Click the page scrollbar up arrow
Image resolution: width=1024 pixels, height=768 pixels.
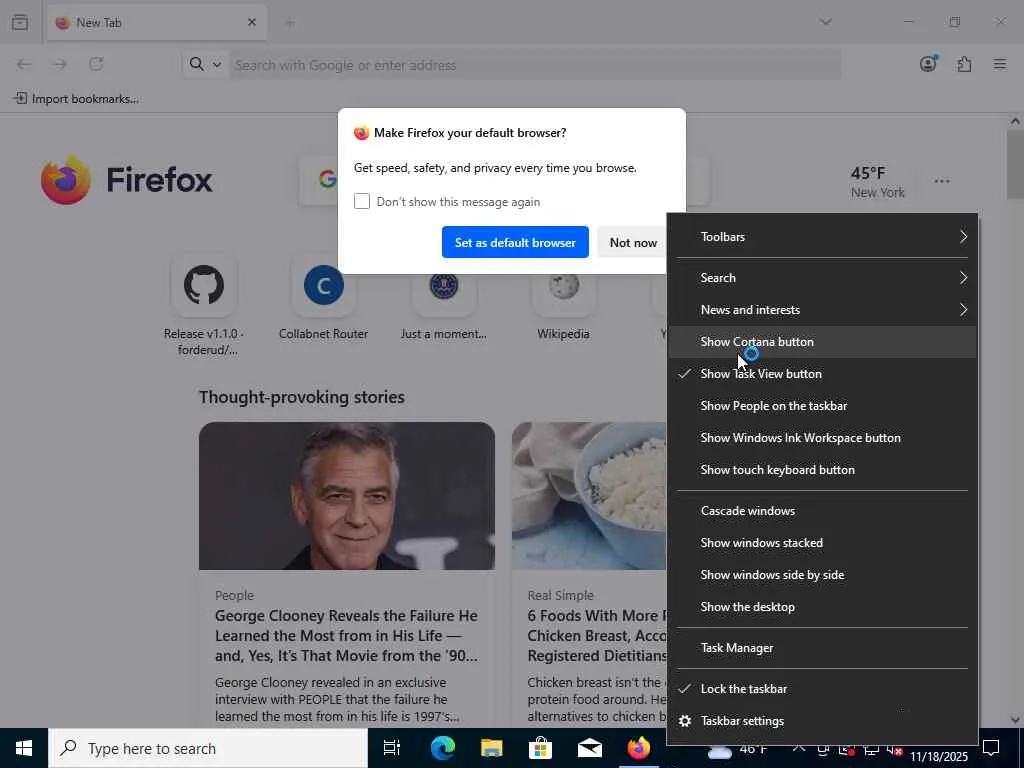pyautogui.click(x=1015, y=121)
